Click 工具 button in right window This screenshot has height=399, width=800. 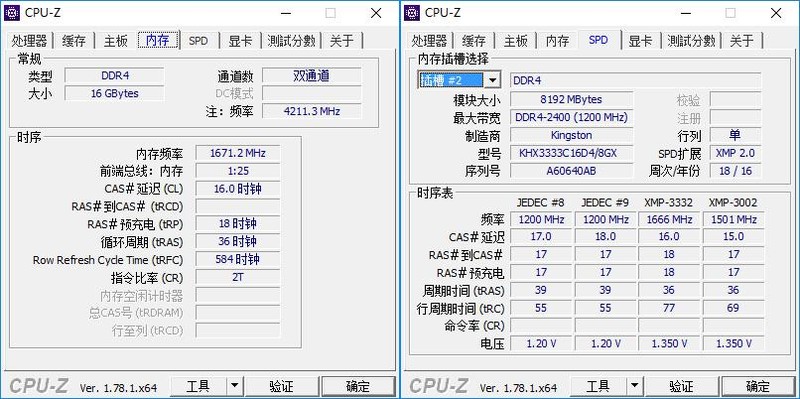tap(598, 387)
